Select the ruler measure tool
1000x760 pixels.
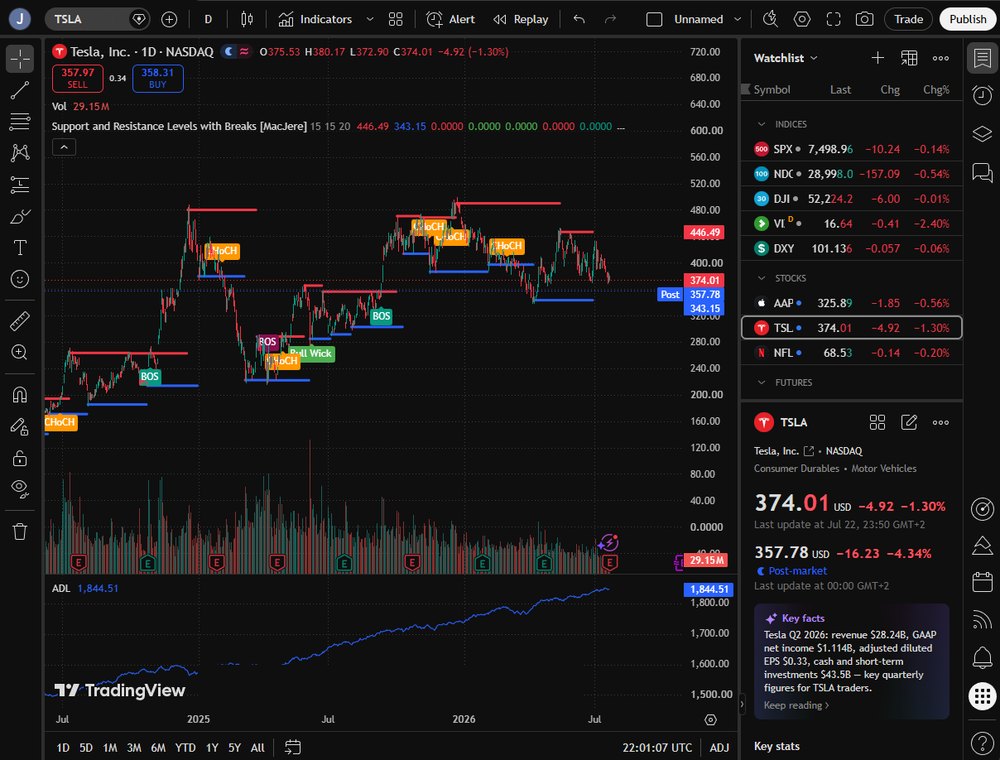(20, 321)
